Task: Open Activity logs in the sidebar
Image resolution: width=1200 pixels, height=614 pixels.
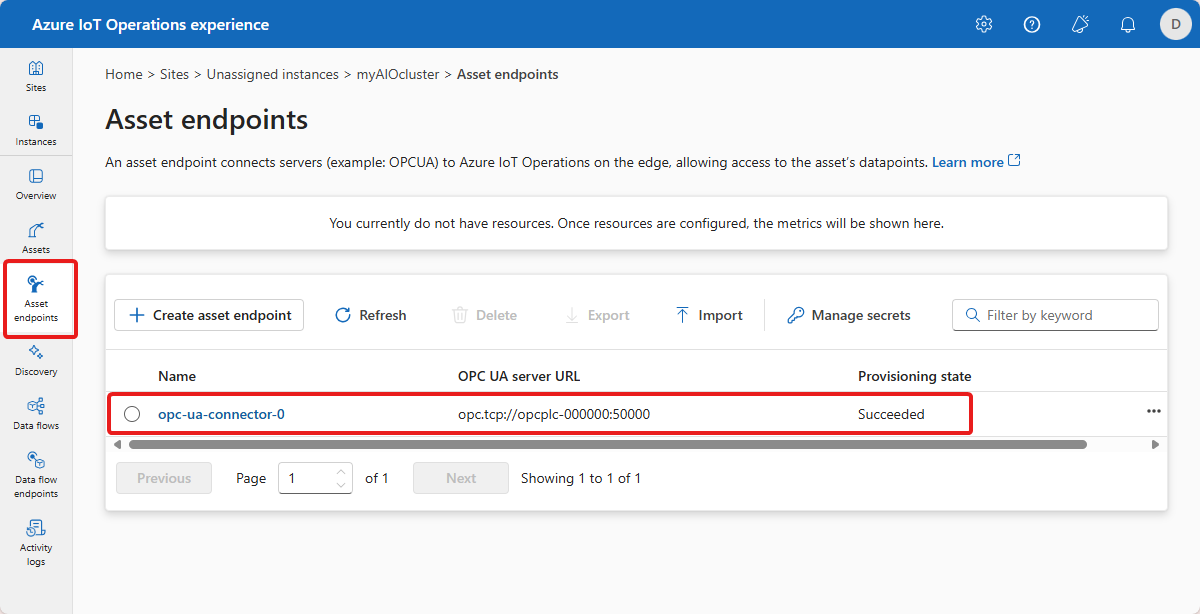Action: [x=36, y=542]
